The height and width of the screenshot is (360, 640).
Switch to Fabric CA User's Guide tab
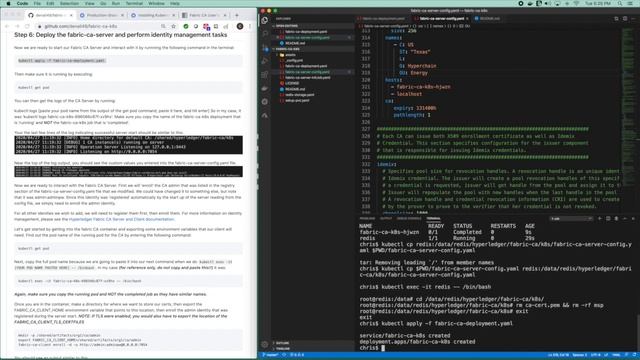tap(204, 15)
